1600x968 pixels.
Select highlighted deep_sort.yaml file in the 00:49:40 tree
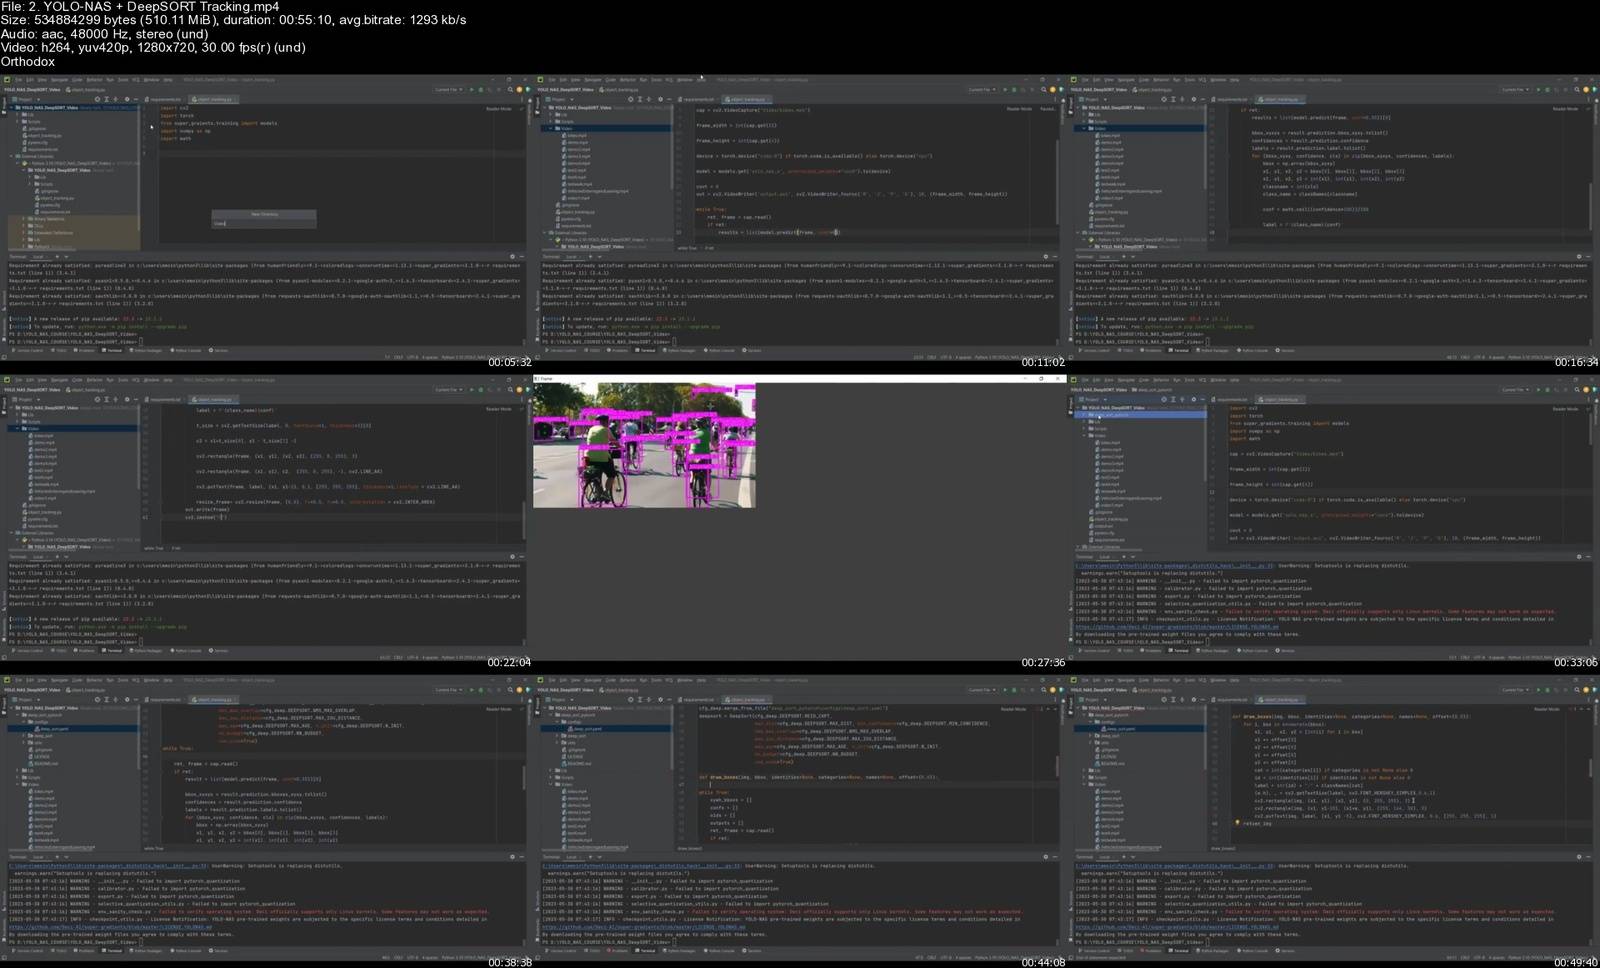tap(1138, 729)
